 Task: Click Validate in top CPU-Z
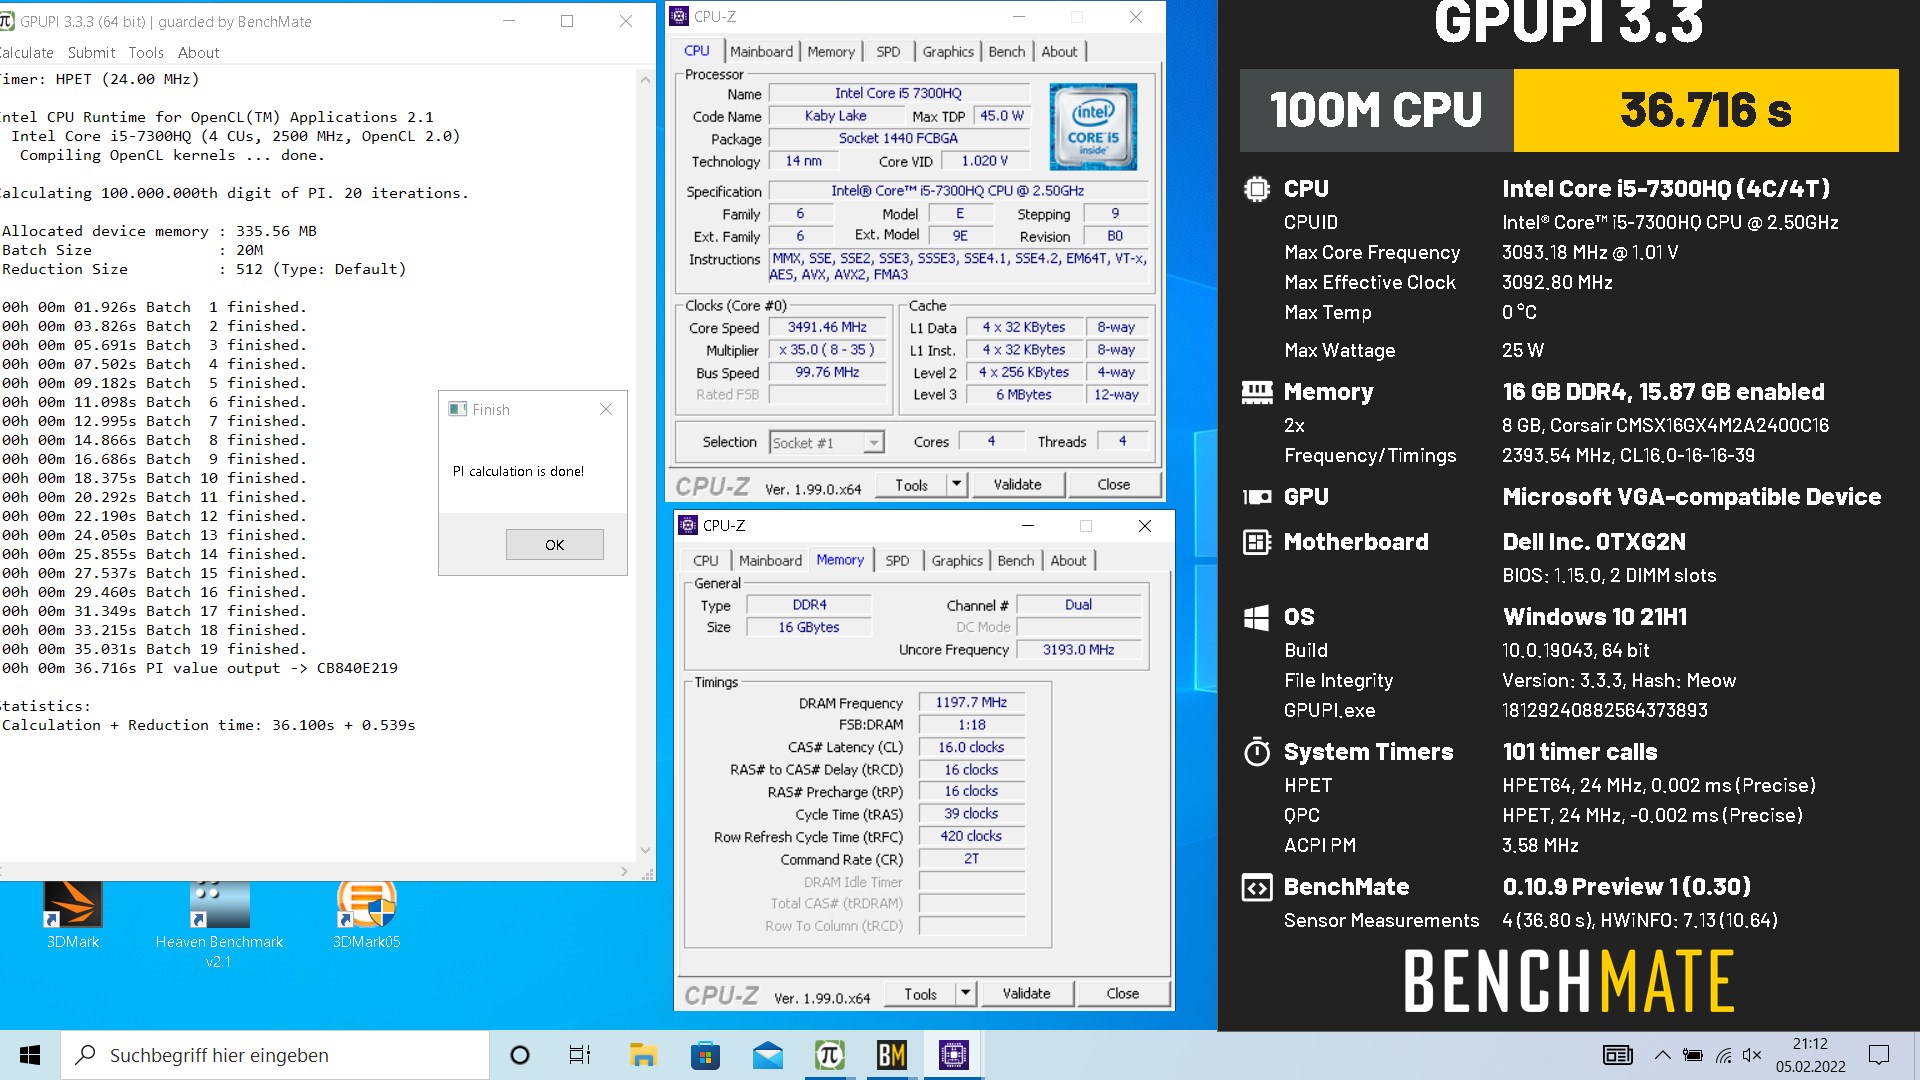(1017, 485)
